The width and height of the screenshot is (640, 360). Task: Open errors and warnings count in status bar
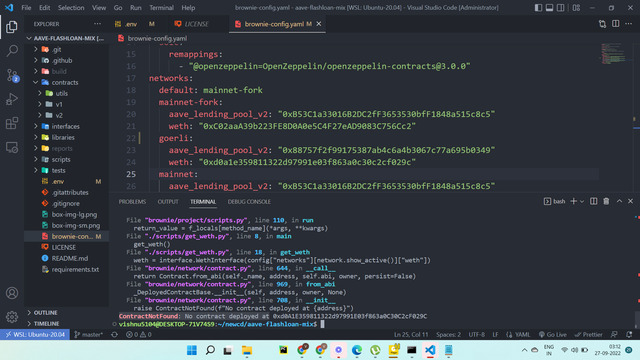139,335
